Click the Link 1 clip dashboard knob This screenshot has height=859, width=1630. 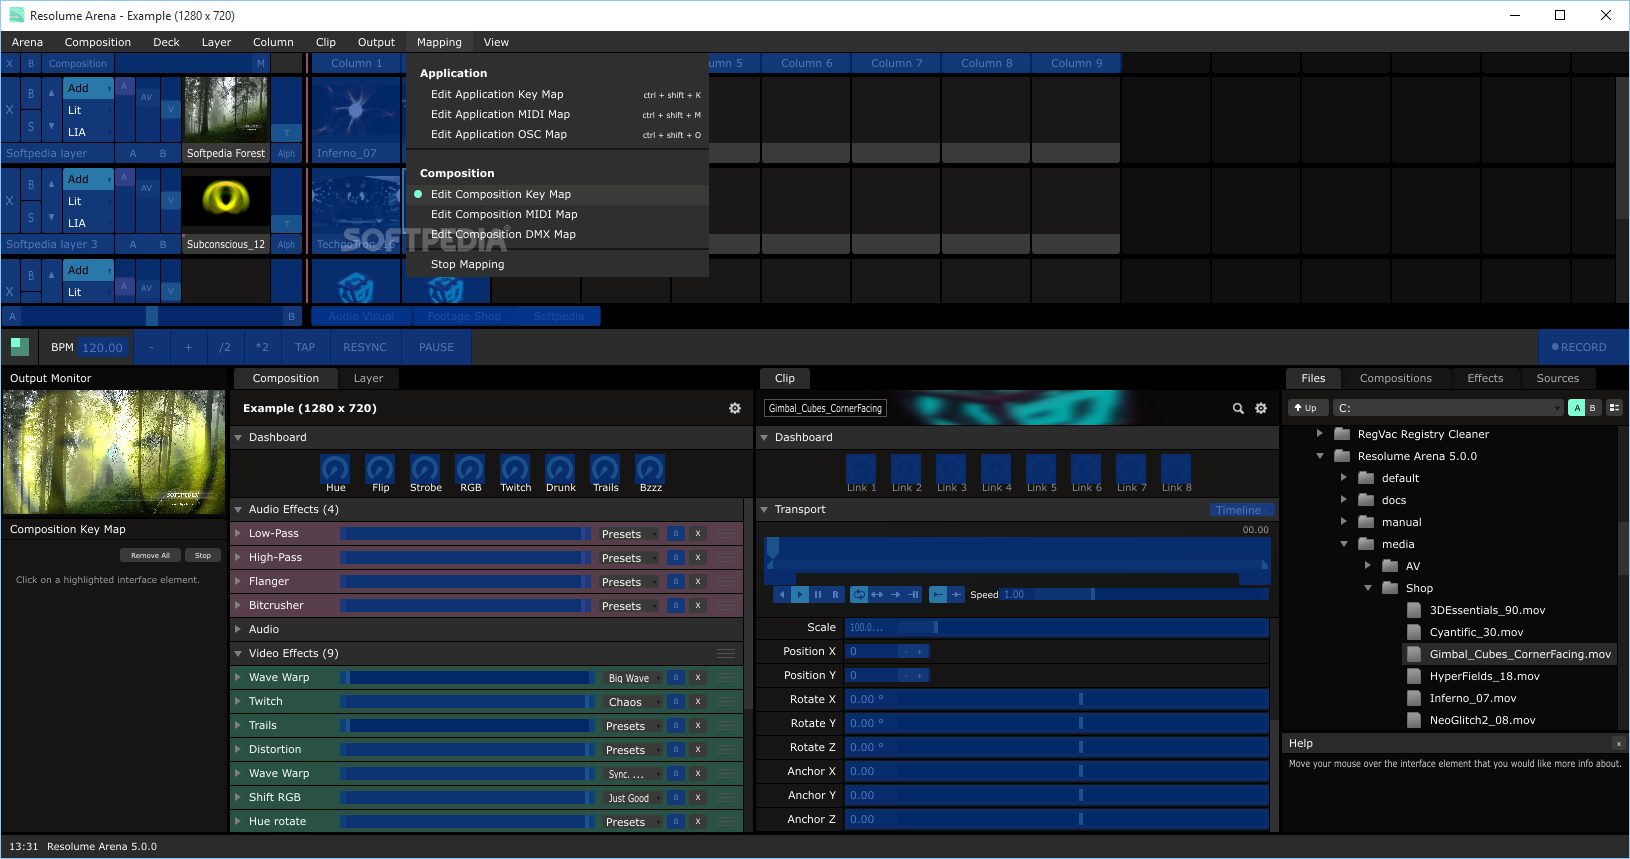click(x=861, y=468)
